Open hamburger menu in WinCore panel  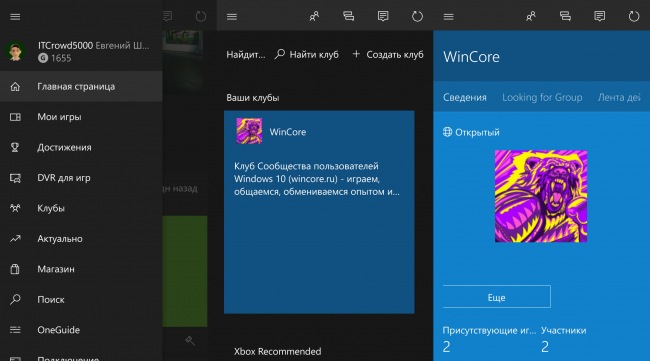449,17
